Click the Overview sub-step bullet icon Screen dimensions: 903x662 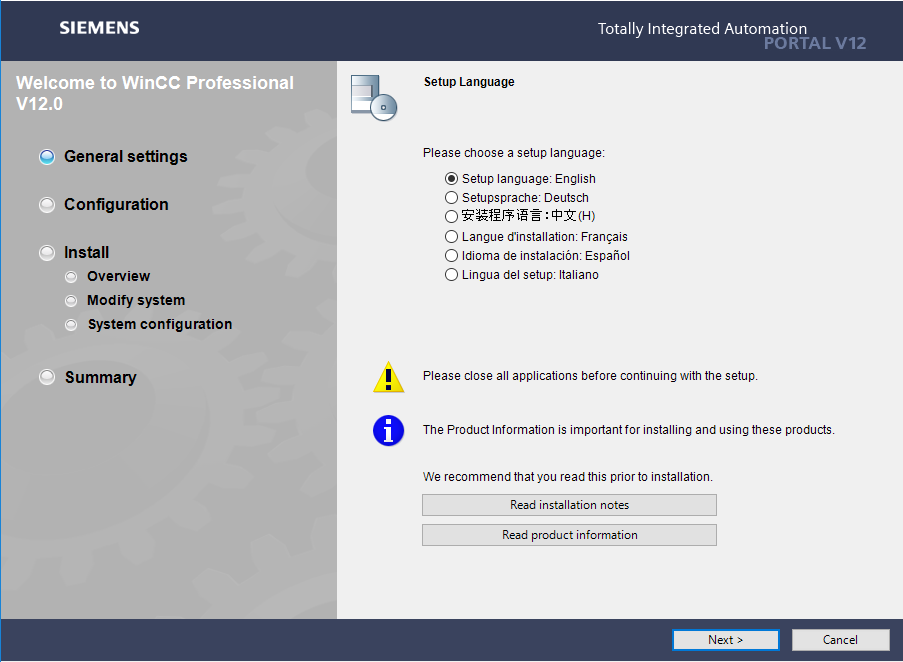(x=70, y=277)
